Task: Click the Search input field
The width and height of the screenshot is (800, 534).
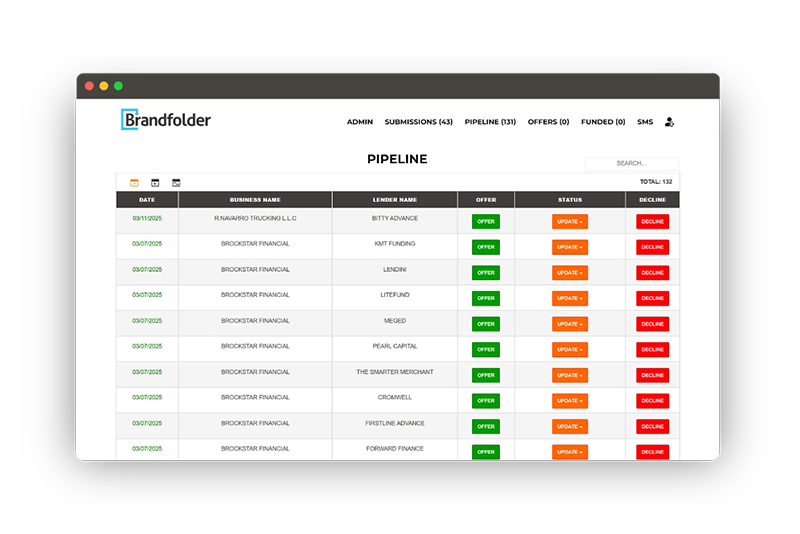Action: [x=632, y=163]
